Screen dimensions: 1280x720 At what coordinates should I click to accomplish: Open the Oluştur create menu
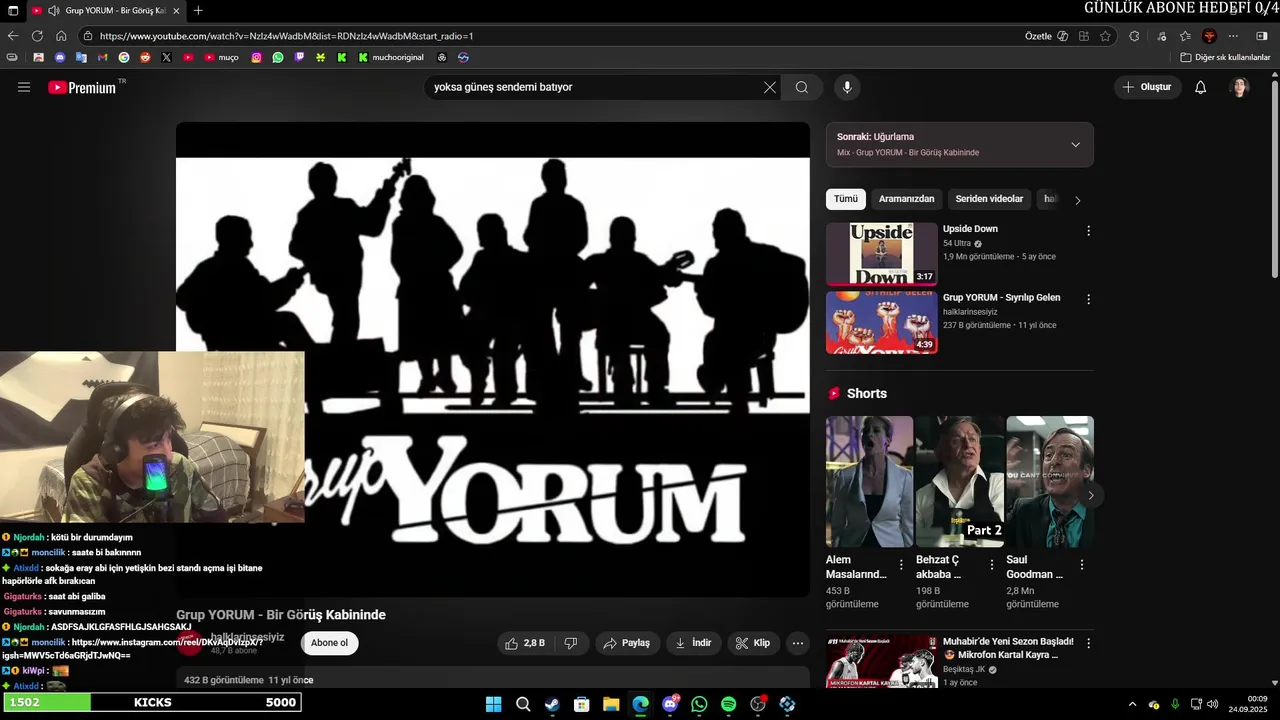click(x=1147, y=87)
